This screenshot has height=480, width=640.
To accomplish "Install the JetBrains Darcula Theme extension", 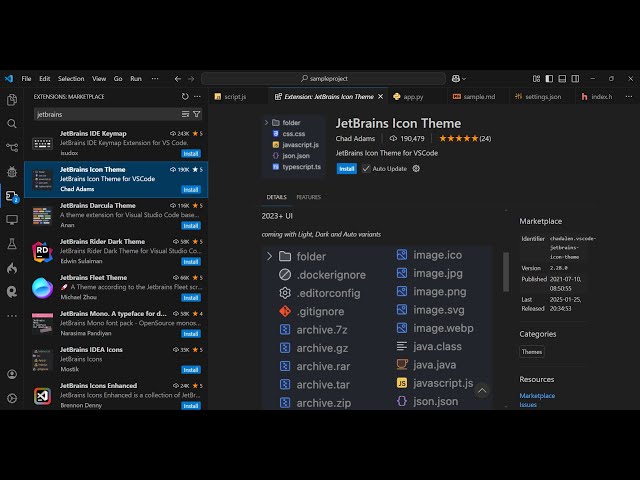I will (190, 226).
